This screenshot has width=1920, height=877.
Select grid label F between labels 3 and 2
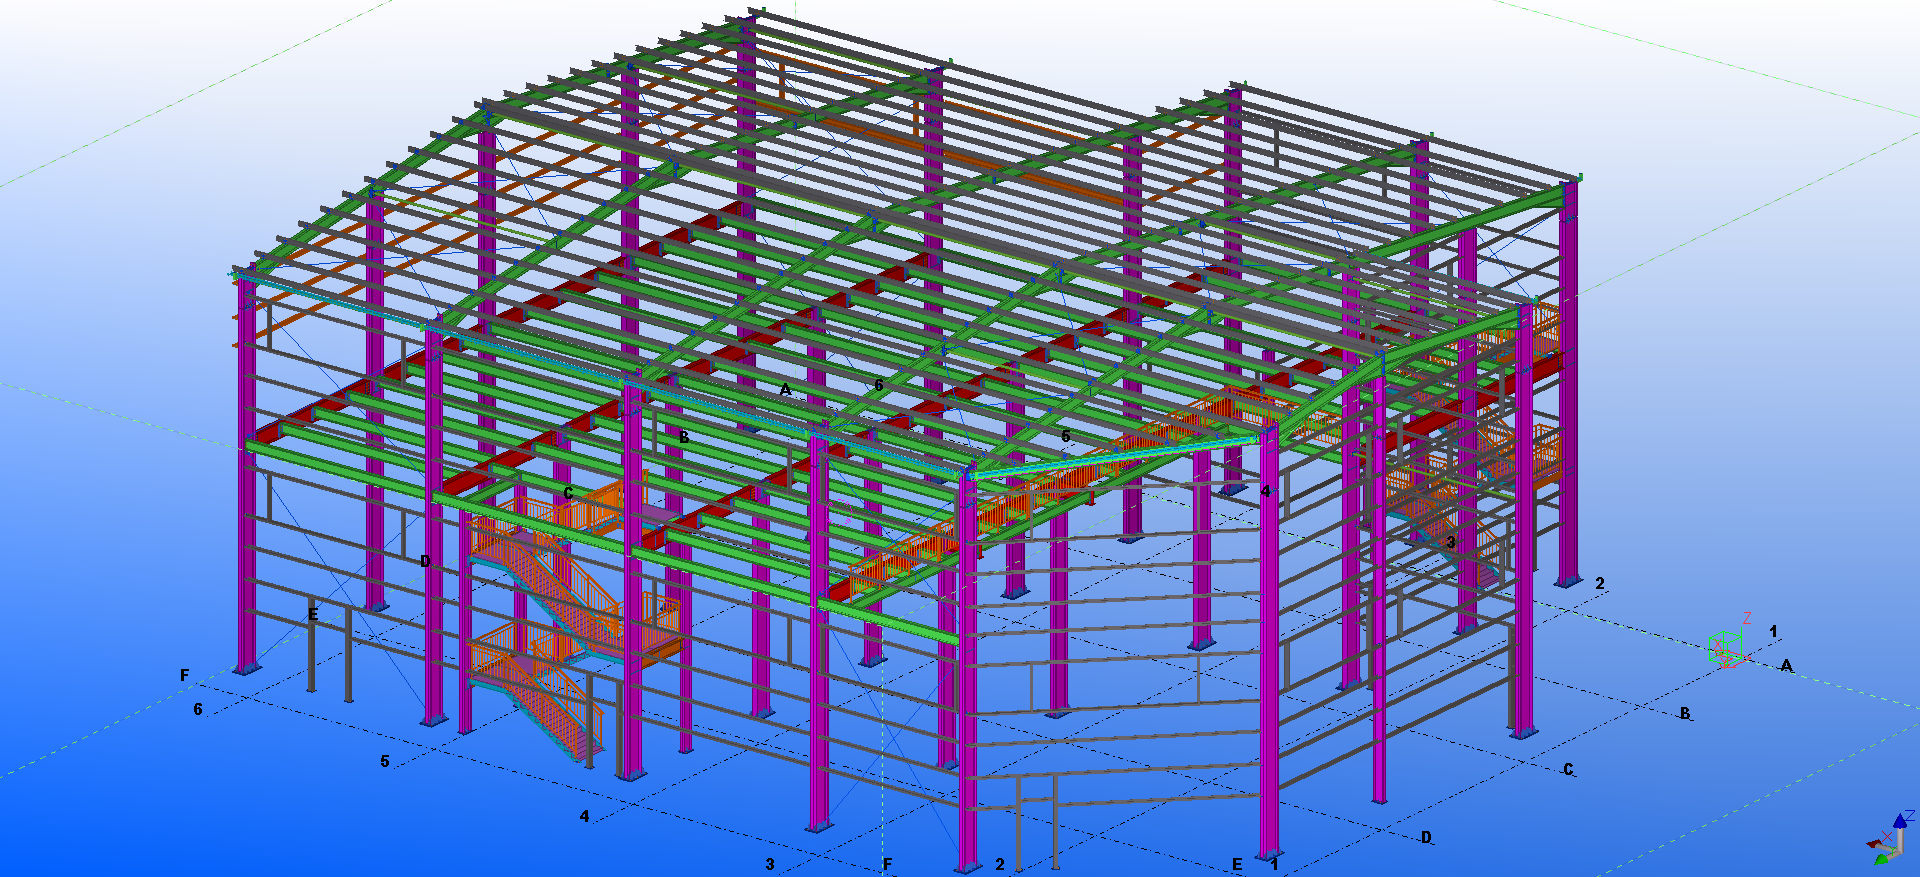(887, 865)
